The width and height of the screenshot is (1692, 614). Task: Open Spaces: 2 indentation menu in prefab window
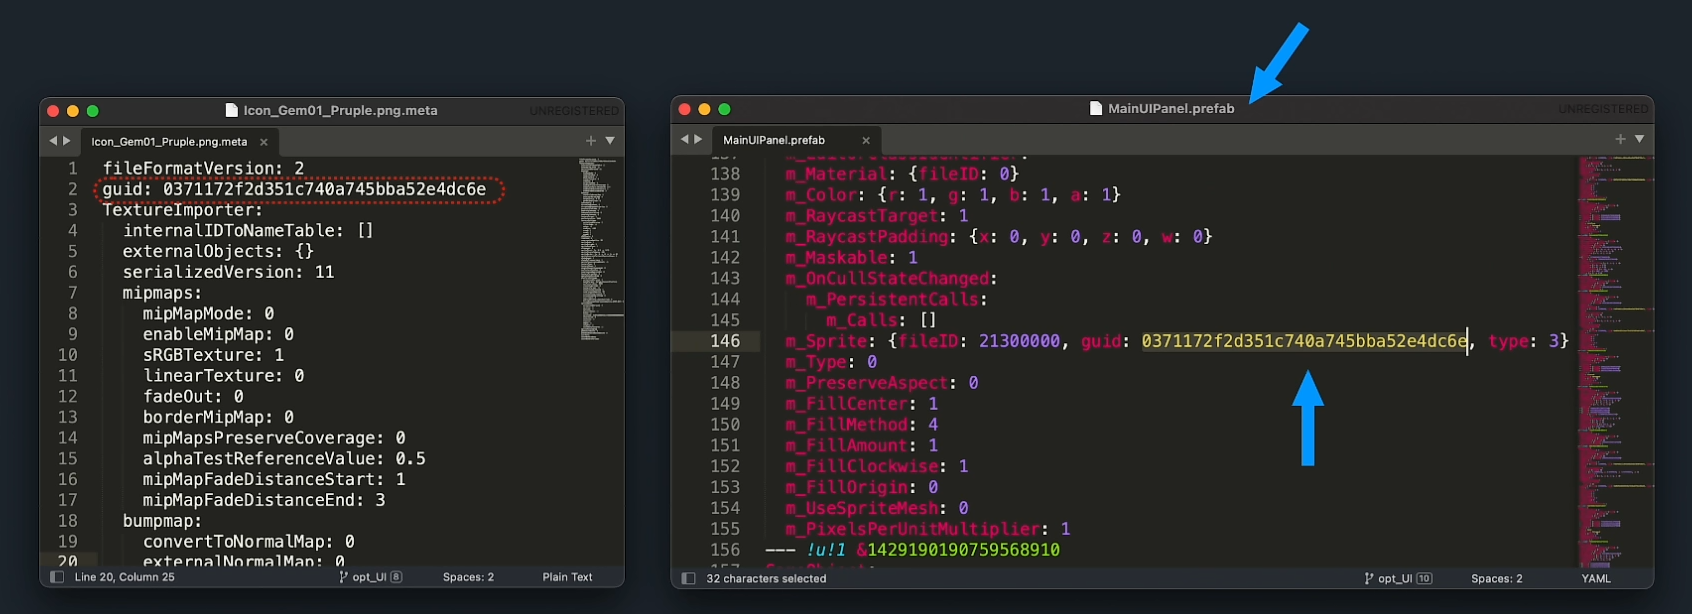[x=1497, y=578]
